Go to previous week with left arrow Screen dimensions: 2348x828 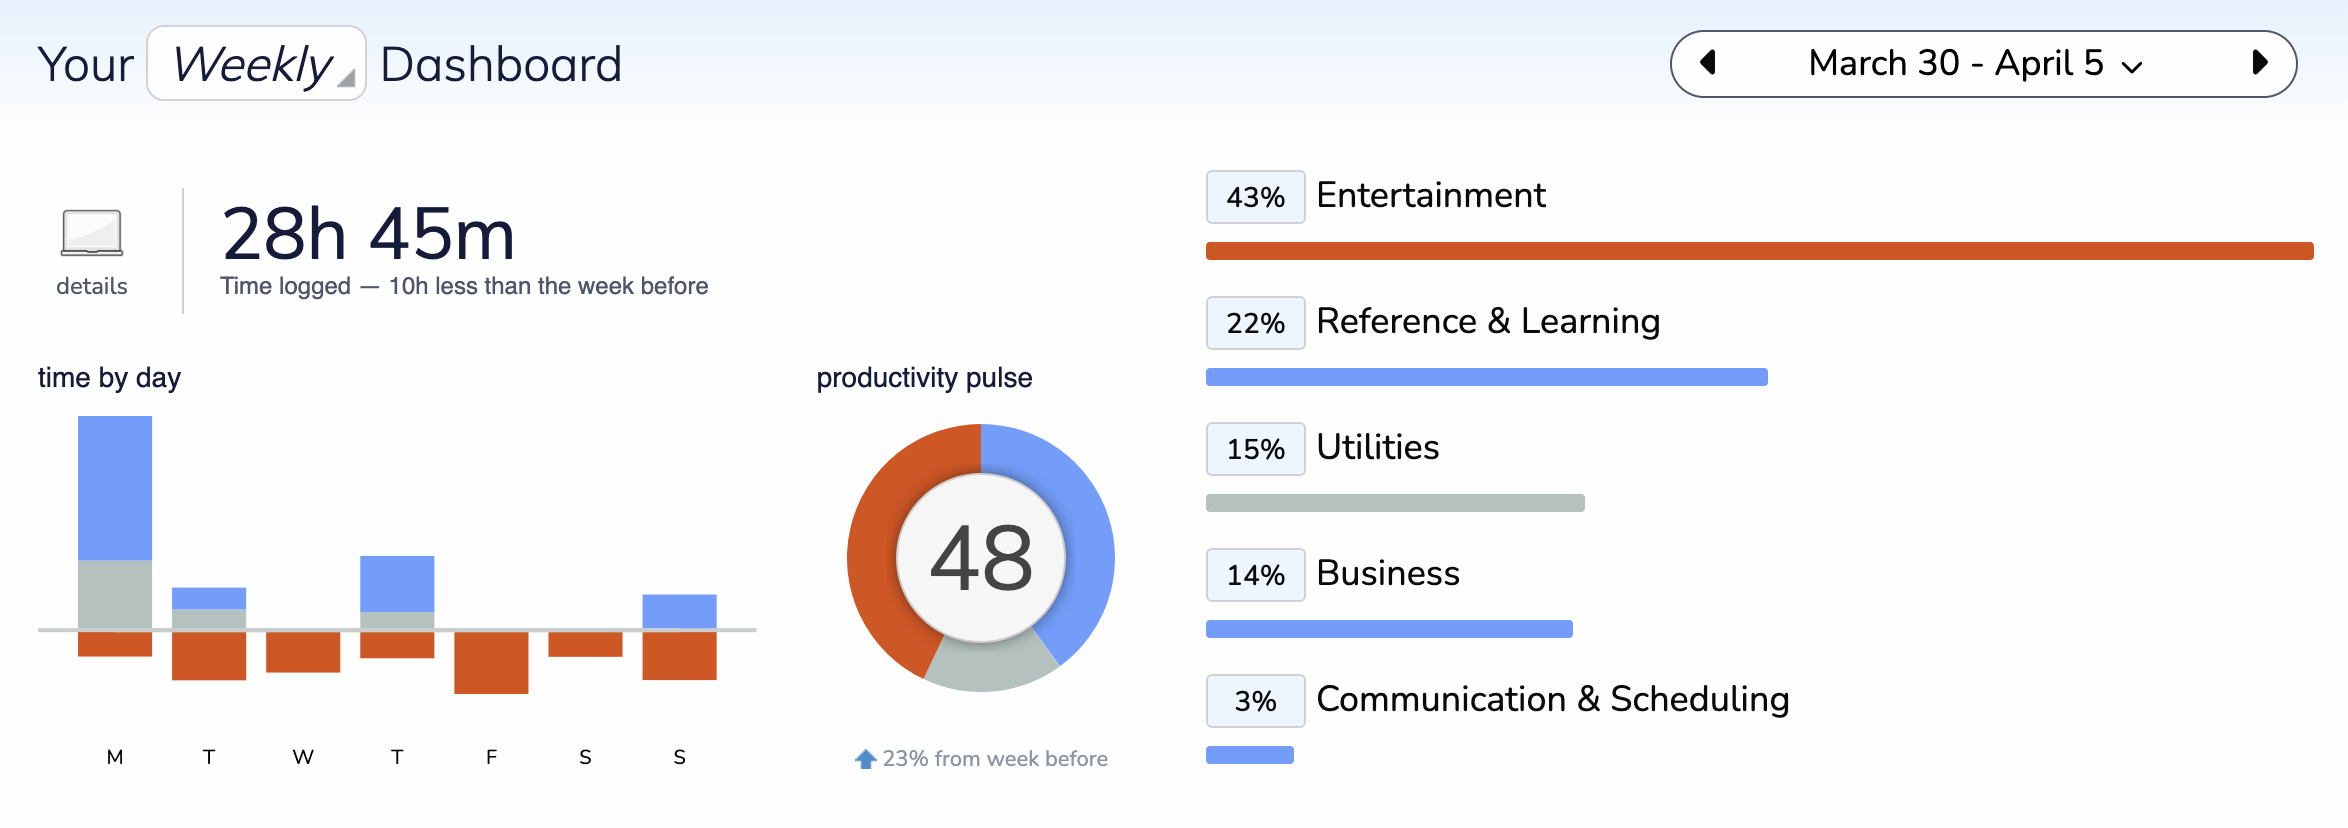[1708, 63]
